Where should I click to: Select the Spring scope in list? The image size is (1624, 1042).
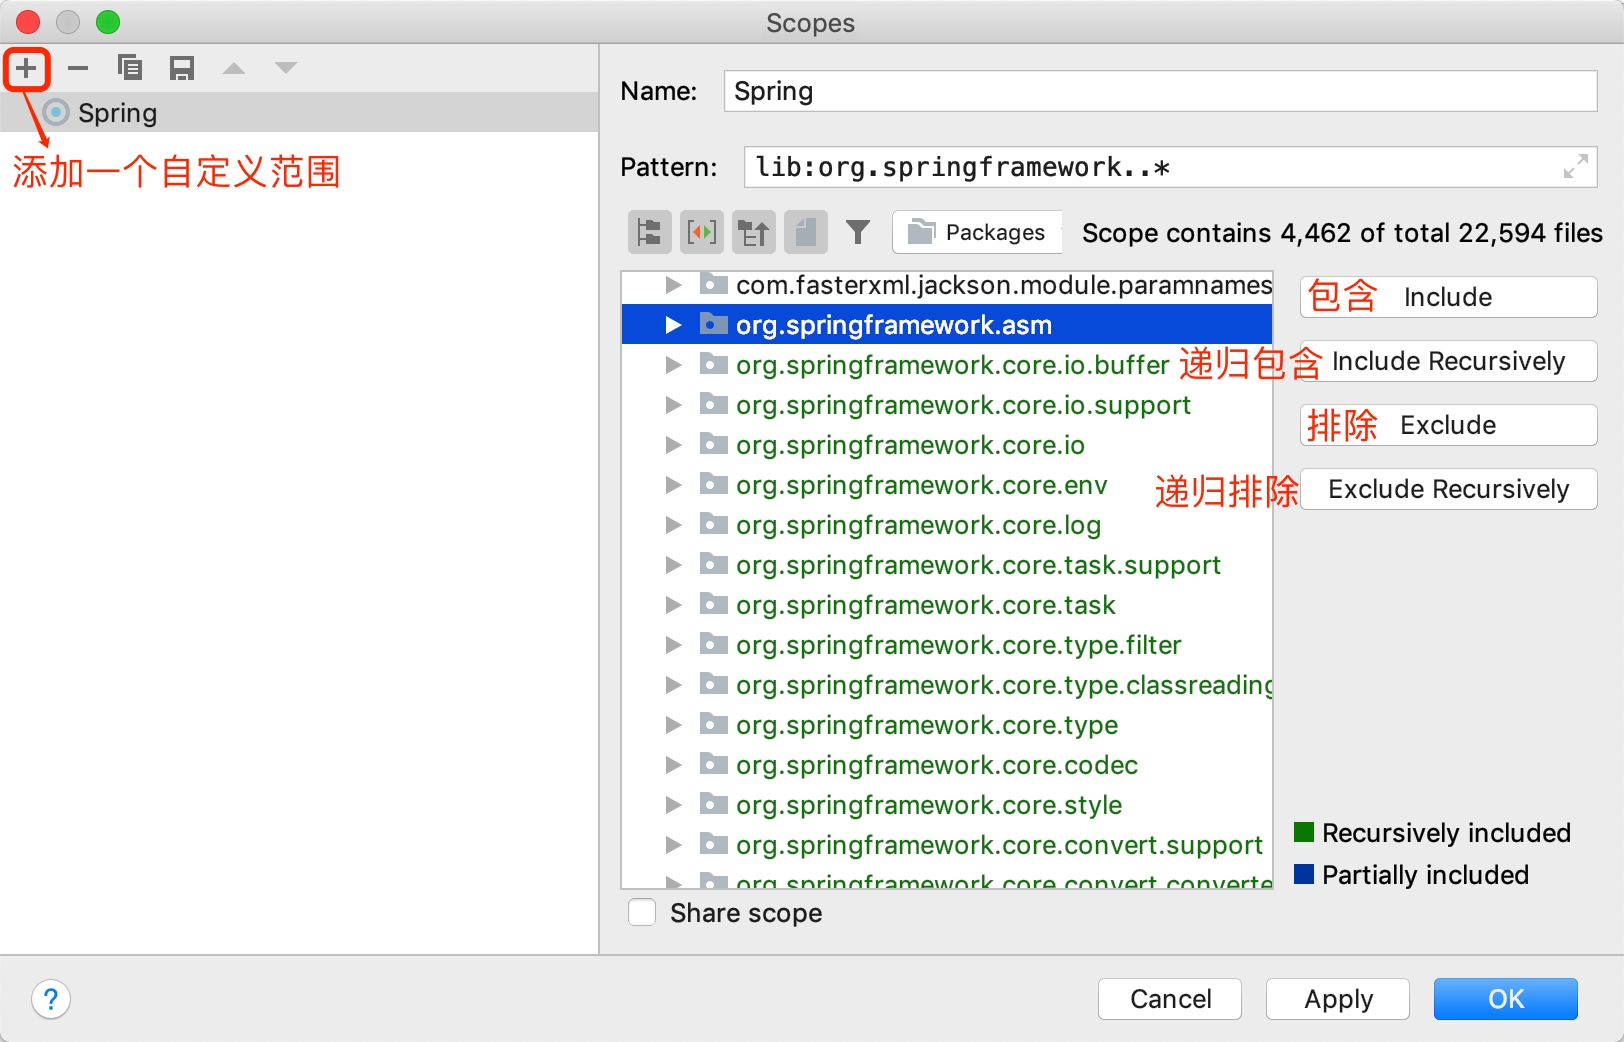(117, 113)
